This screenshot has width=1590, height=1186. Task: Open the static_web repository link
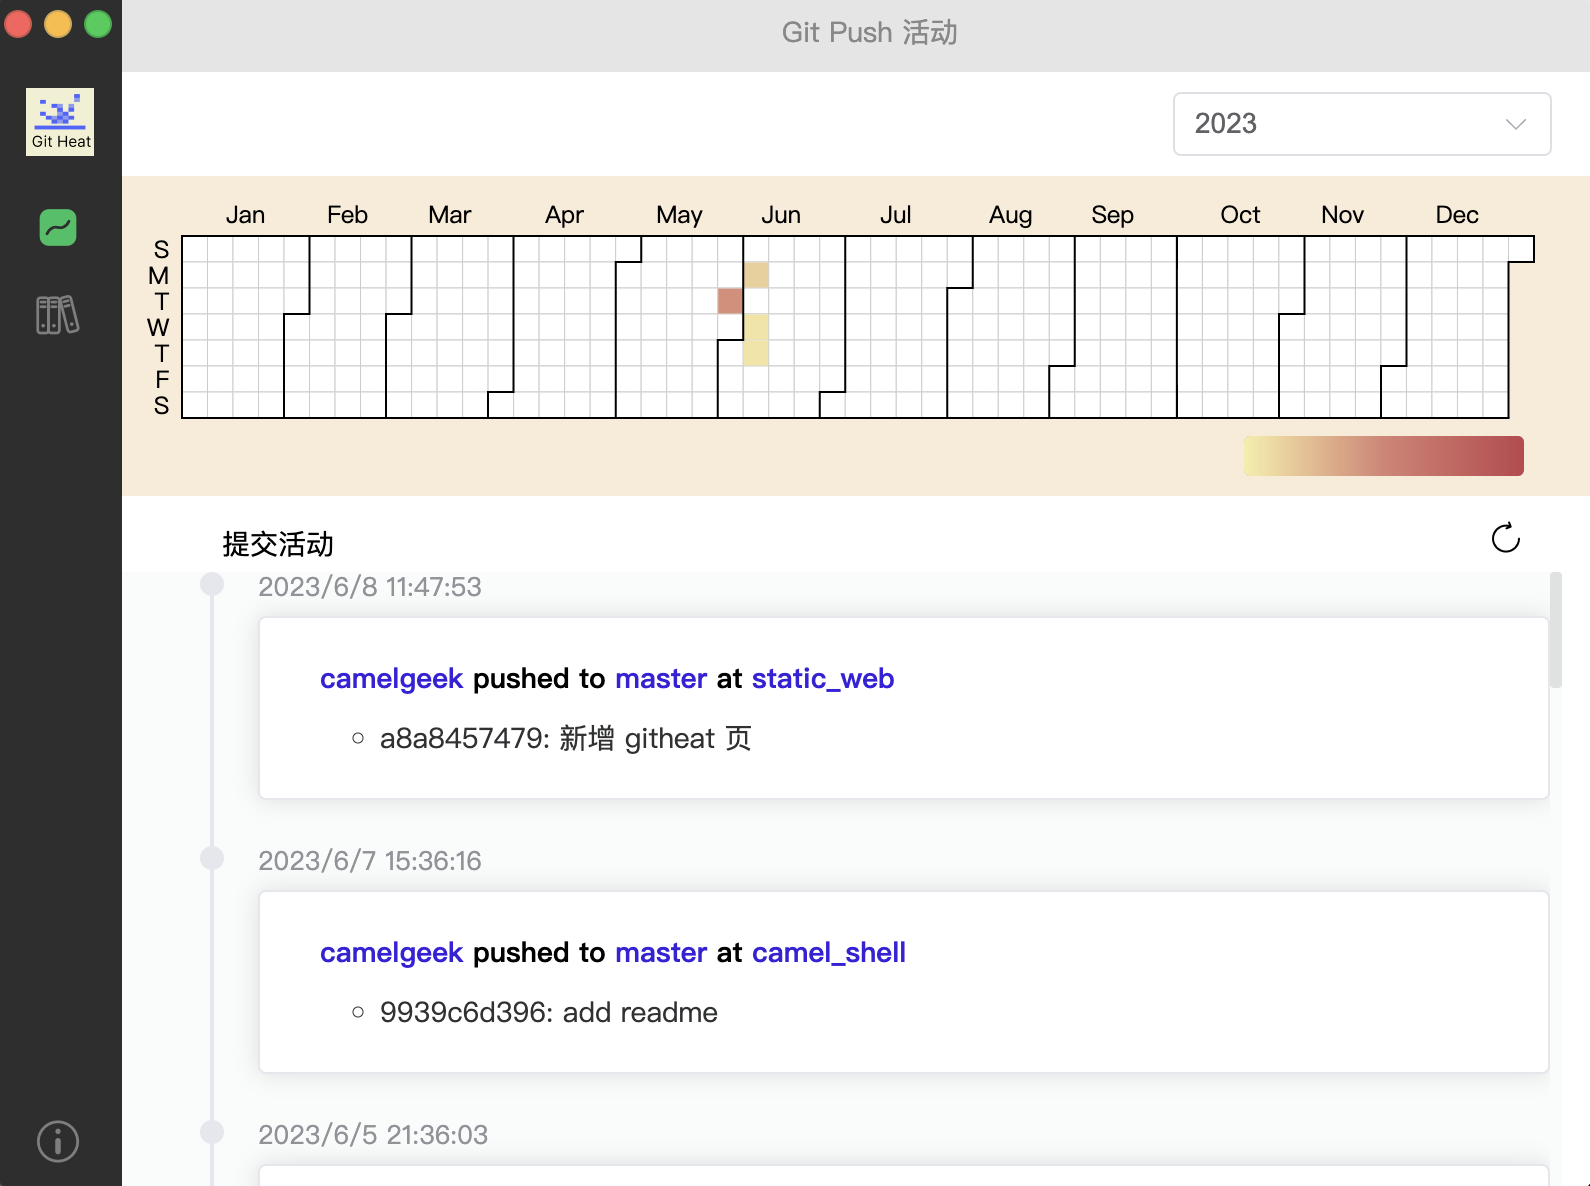click(x=823, y=678)
